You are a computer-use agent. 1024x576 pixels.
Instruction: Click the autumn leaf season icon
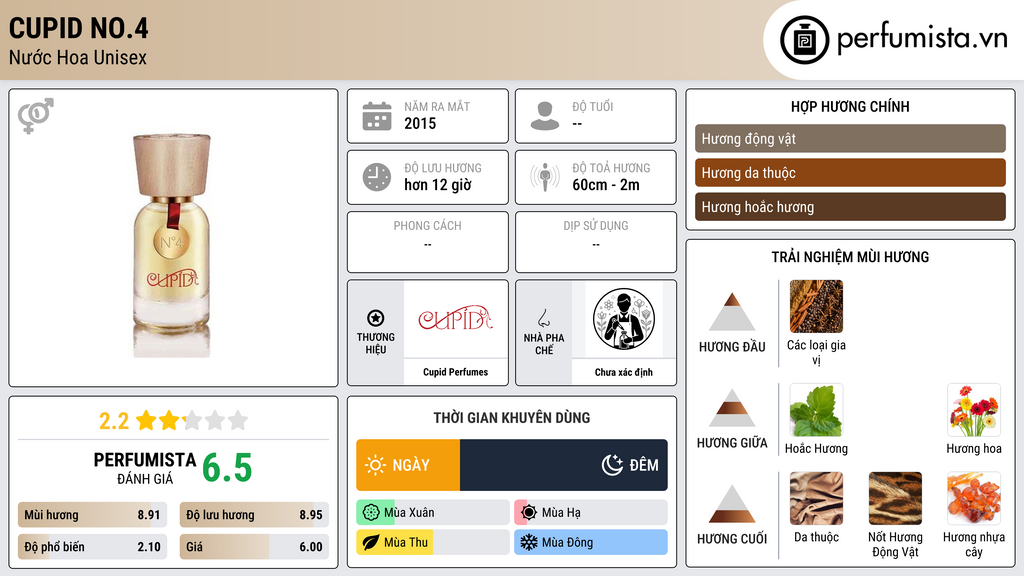pyautogui.click(x=371, y=542)
